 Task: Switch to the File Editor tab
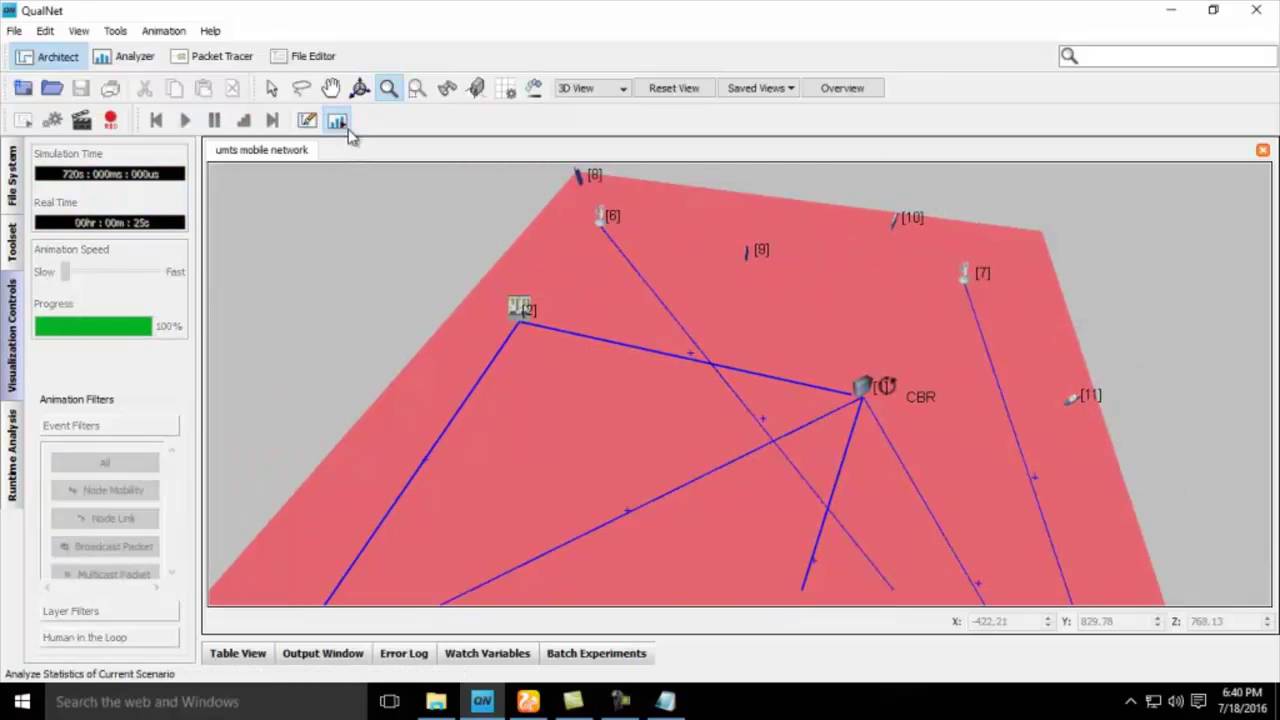point(303,56)
